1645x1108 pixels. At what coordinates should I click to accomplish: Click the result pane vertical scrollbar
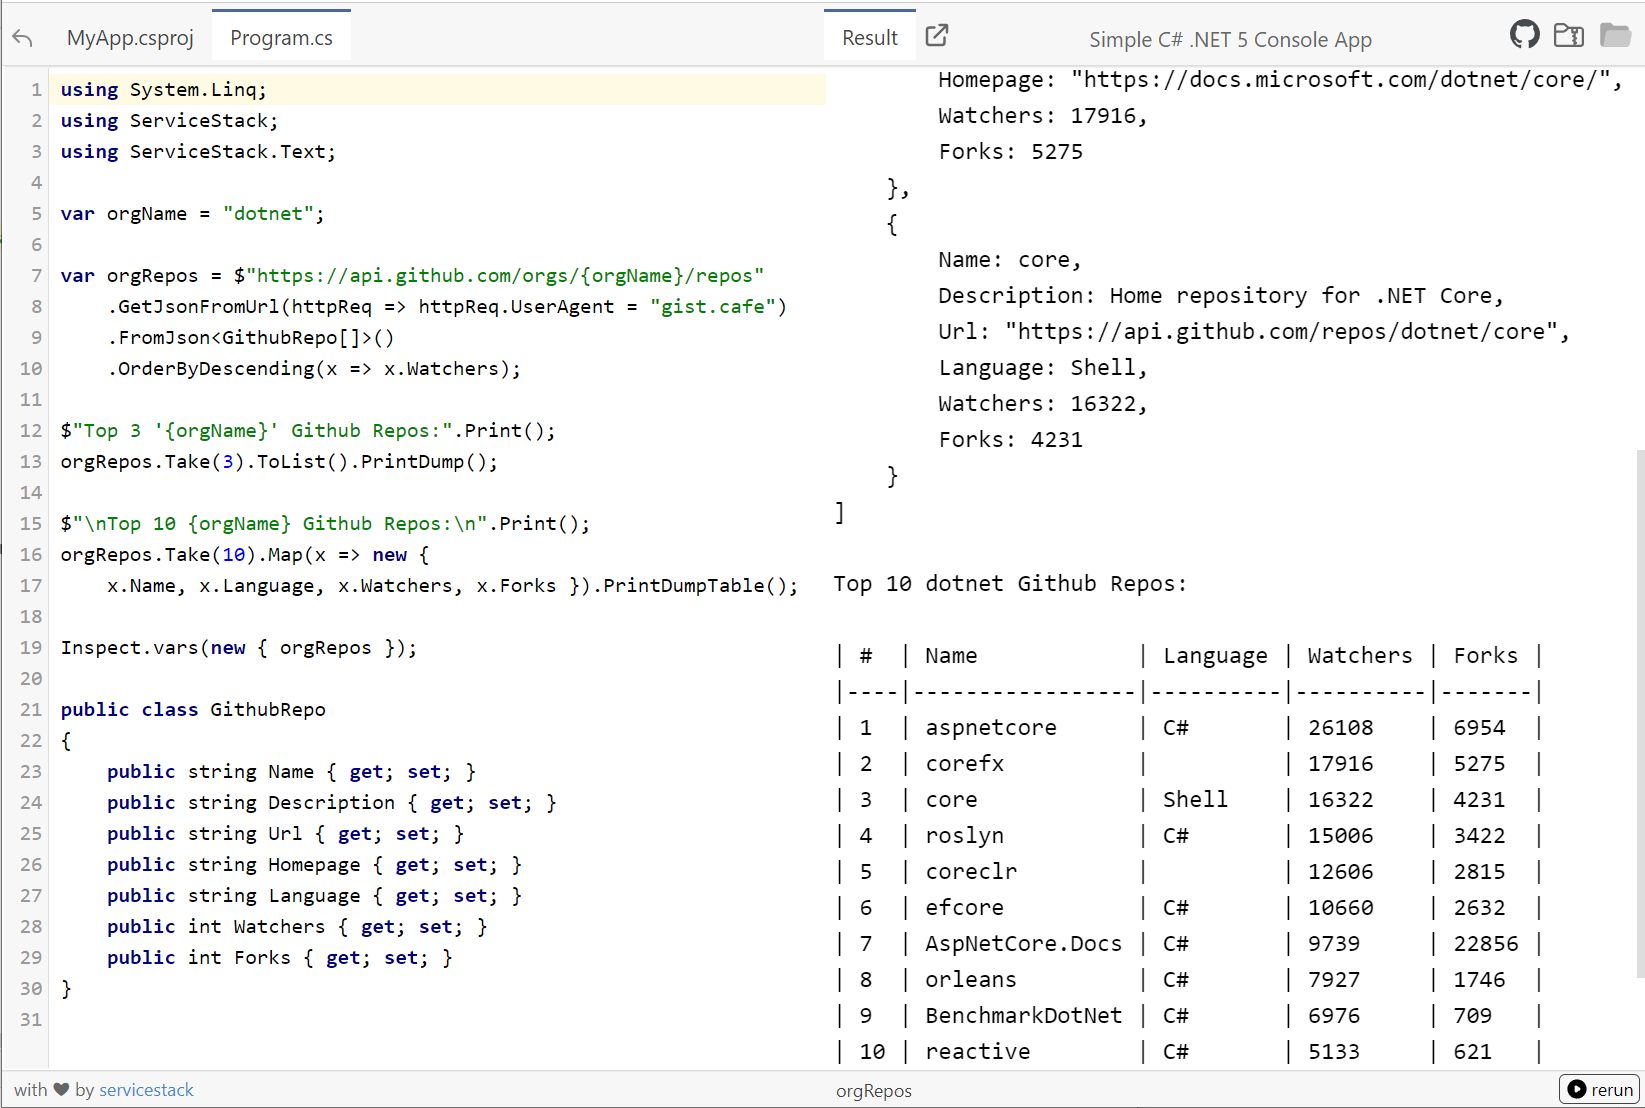click(x=1640, y=713)
